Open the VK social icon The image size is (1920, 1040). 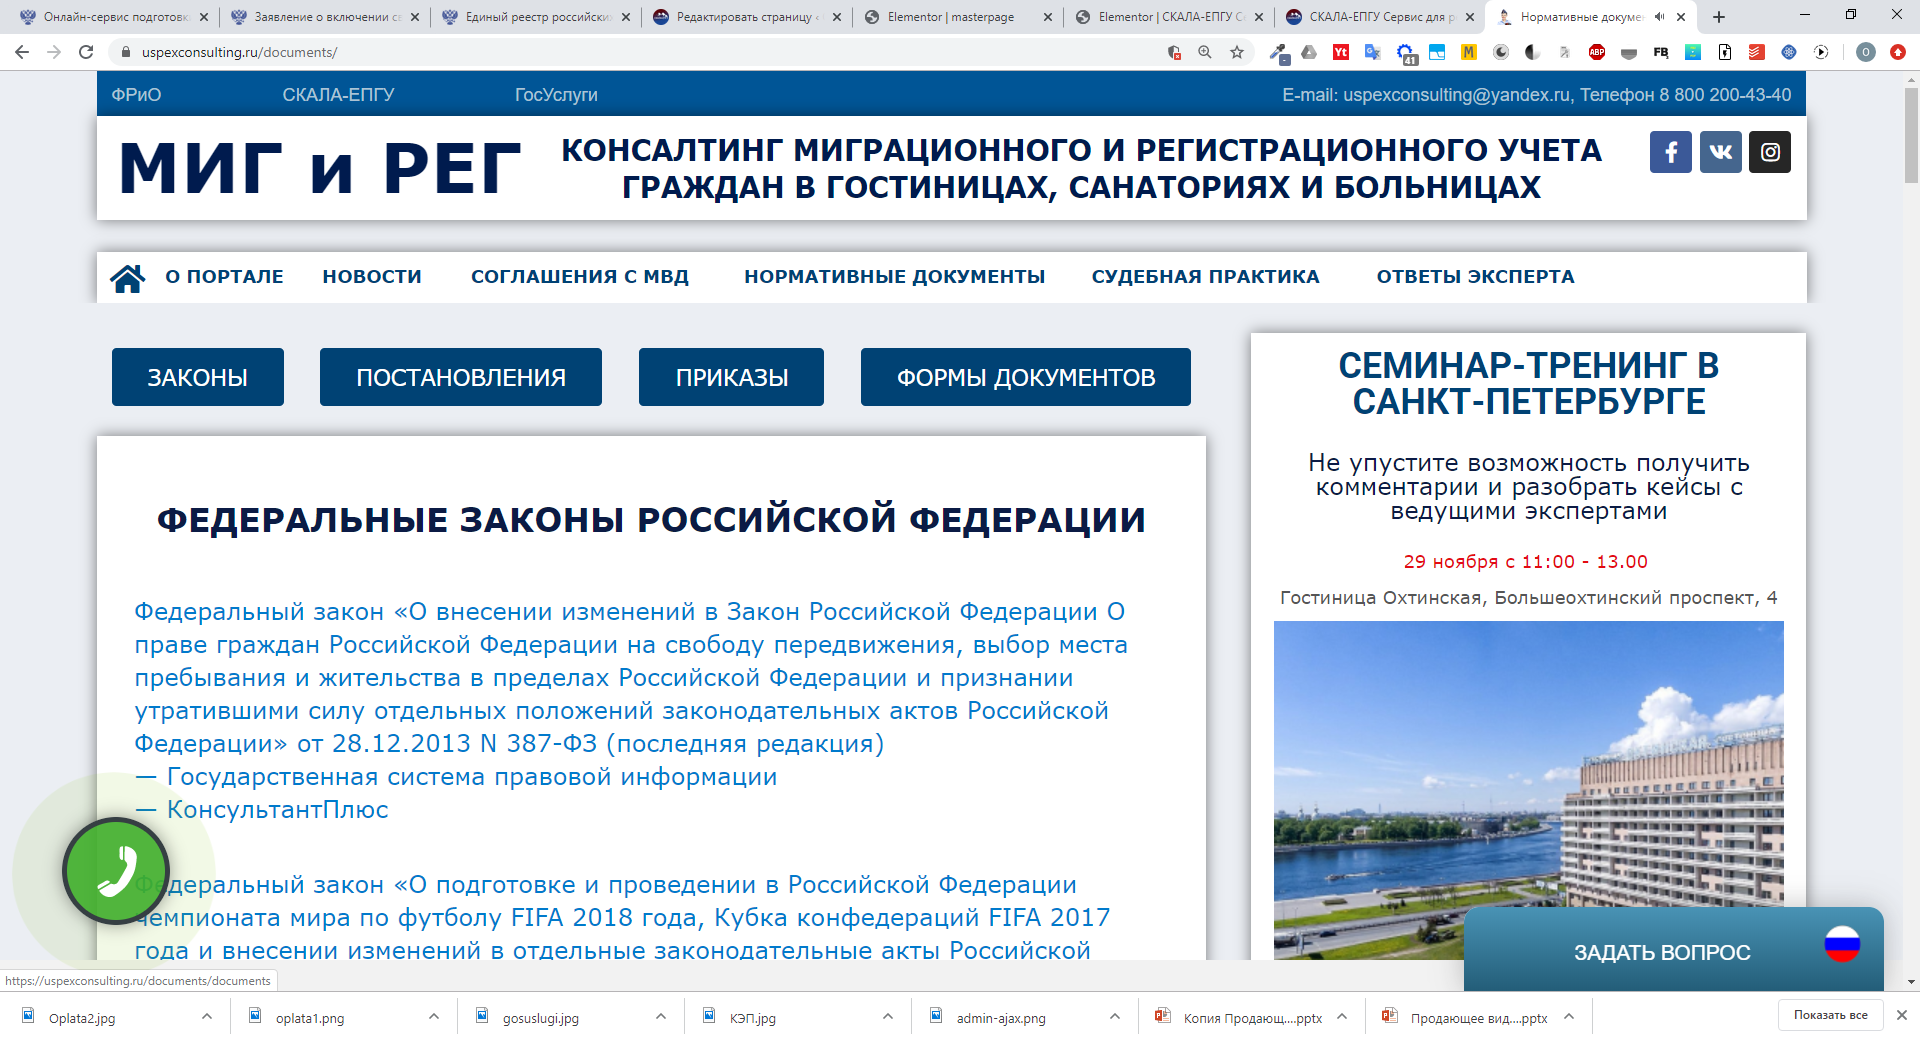click(1721, 152)
